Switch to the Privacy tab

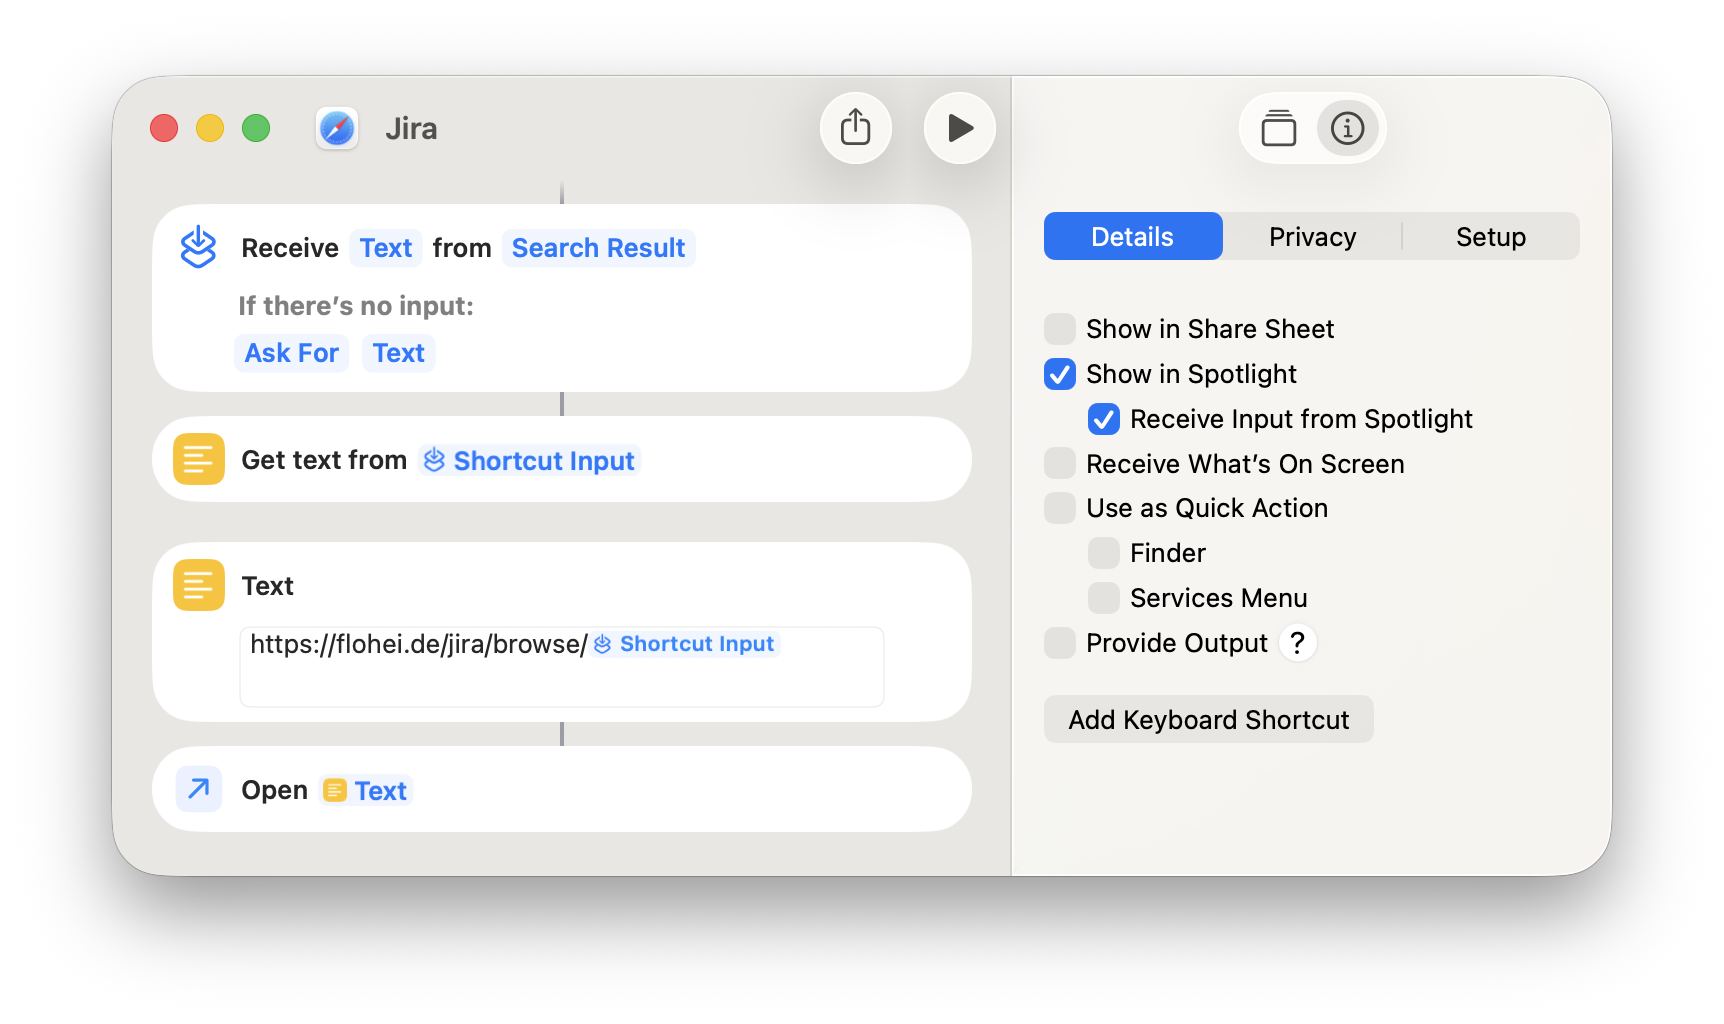[x=1312, y=236]
